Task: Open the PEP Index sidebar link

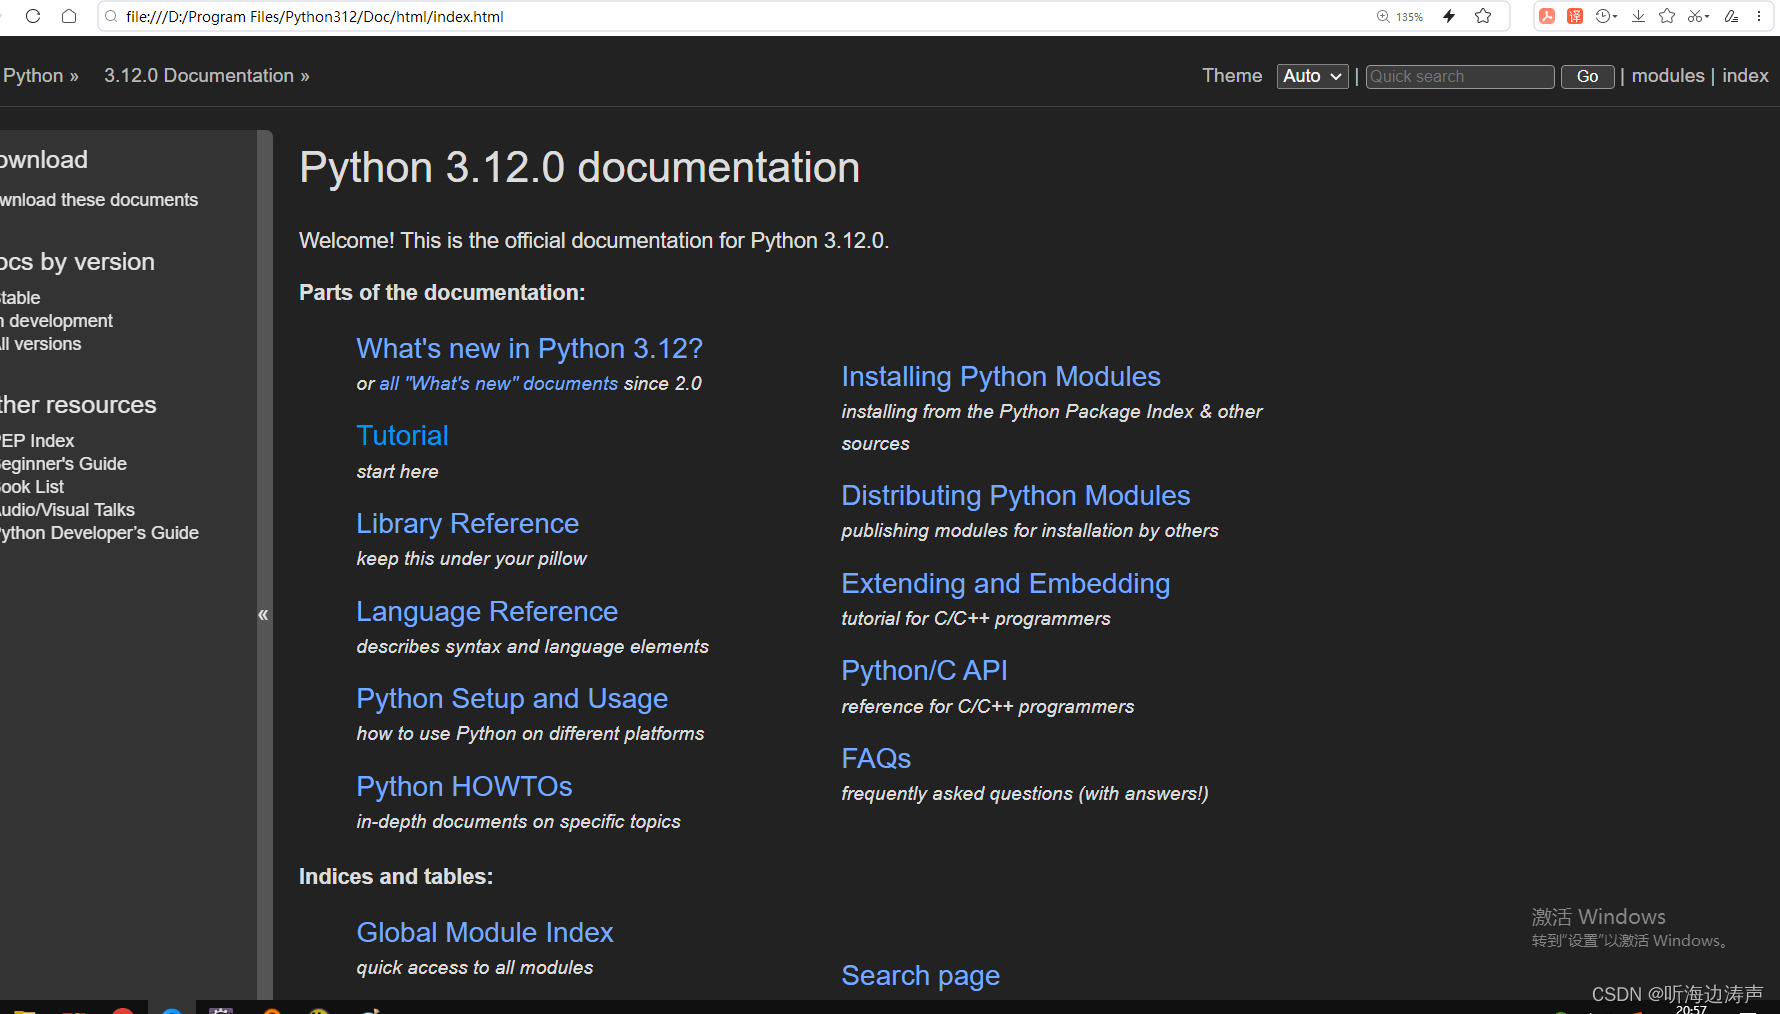Action: tap(37, 441)
